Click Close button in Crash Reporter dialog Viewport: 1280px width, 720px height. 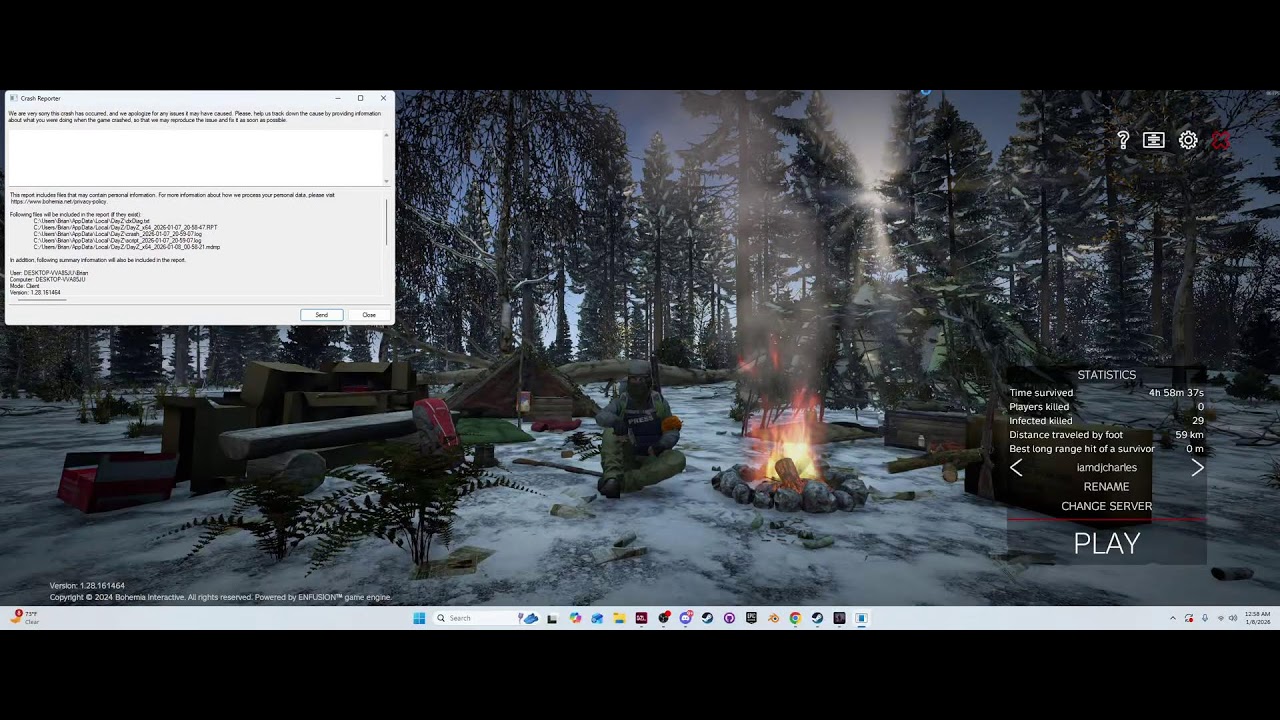[x=369, y=315]
